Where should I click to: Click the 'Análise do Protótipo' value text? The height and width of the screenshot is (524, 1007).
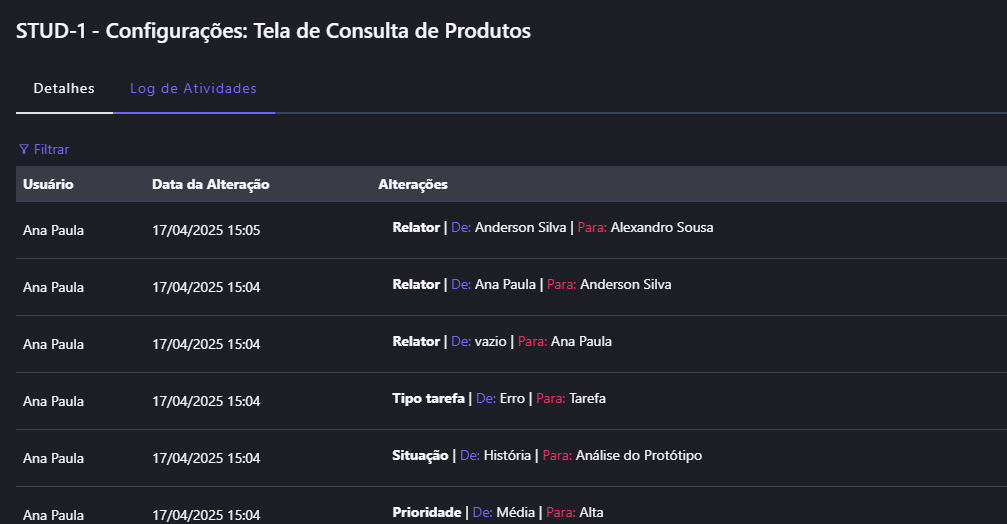click(x=639, y=456)
